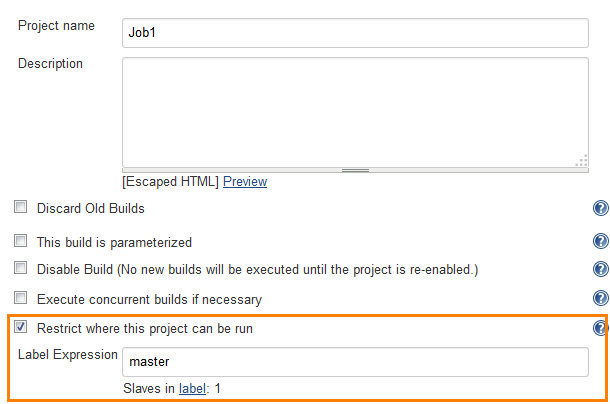Click the Preview link under Description
Screen dimensions: 610x404
point(245,181)
